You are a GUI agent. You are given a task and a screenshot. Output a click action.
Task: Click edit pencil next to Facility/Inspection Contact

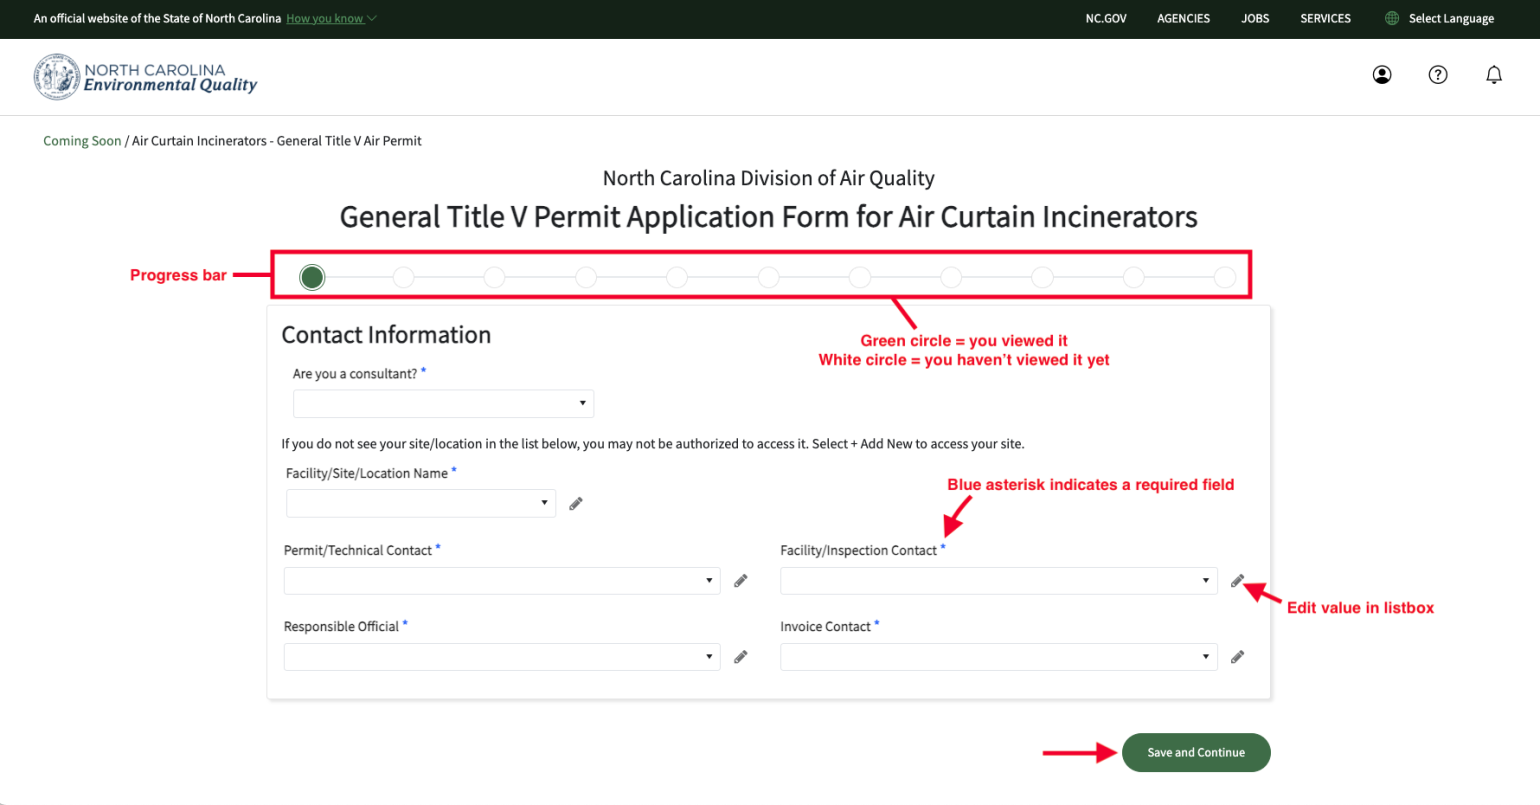[x=1237, y=581]
